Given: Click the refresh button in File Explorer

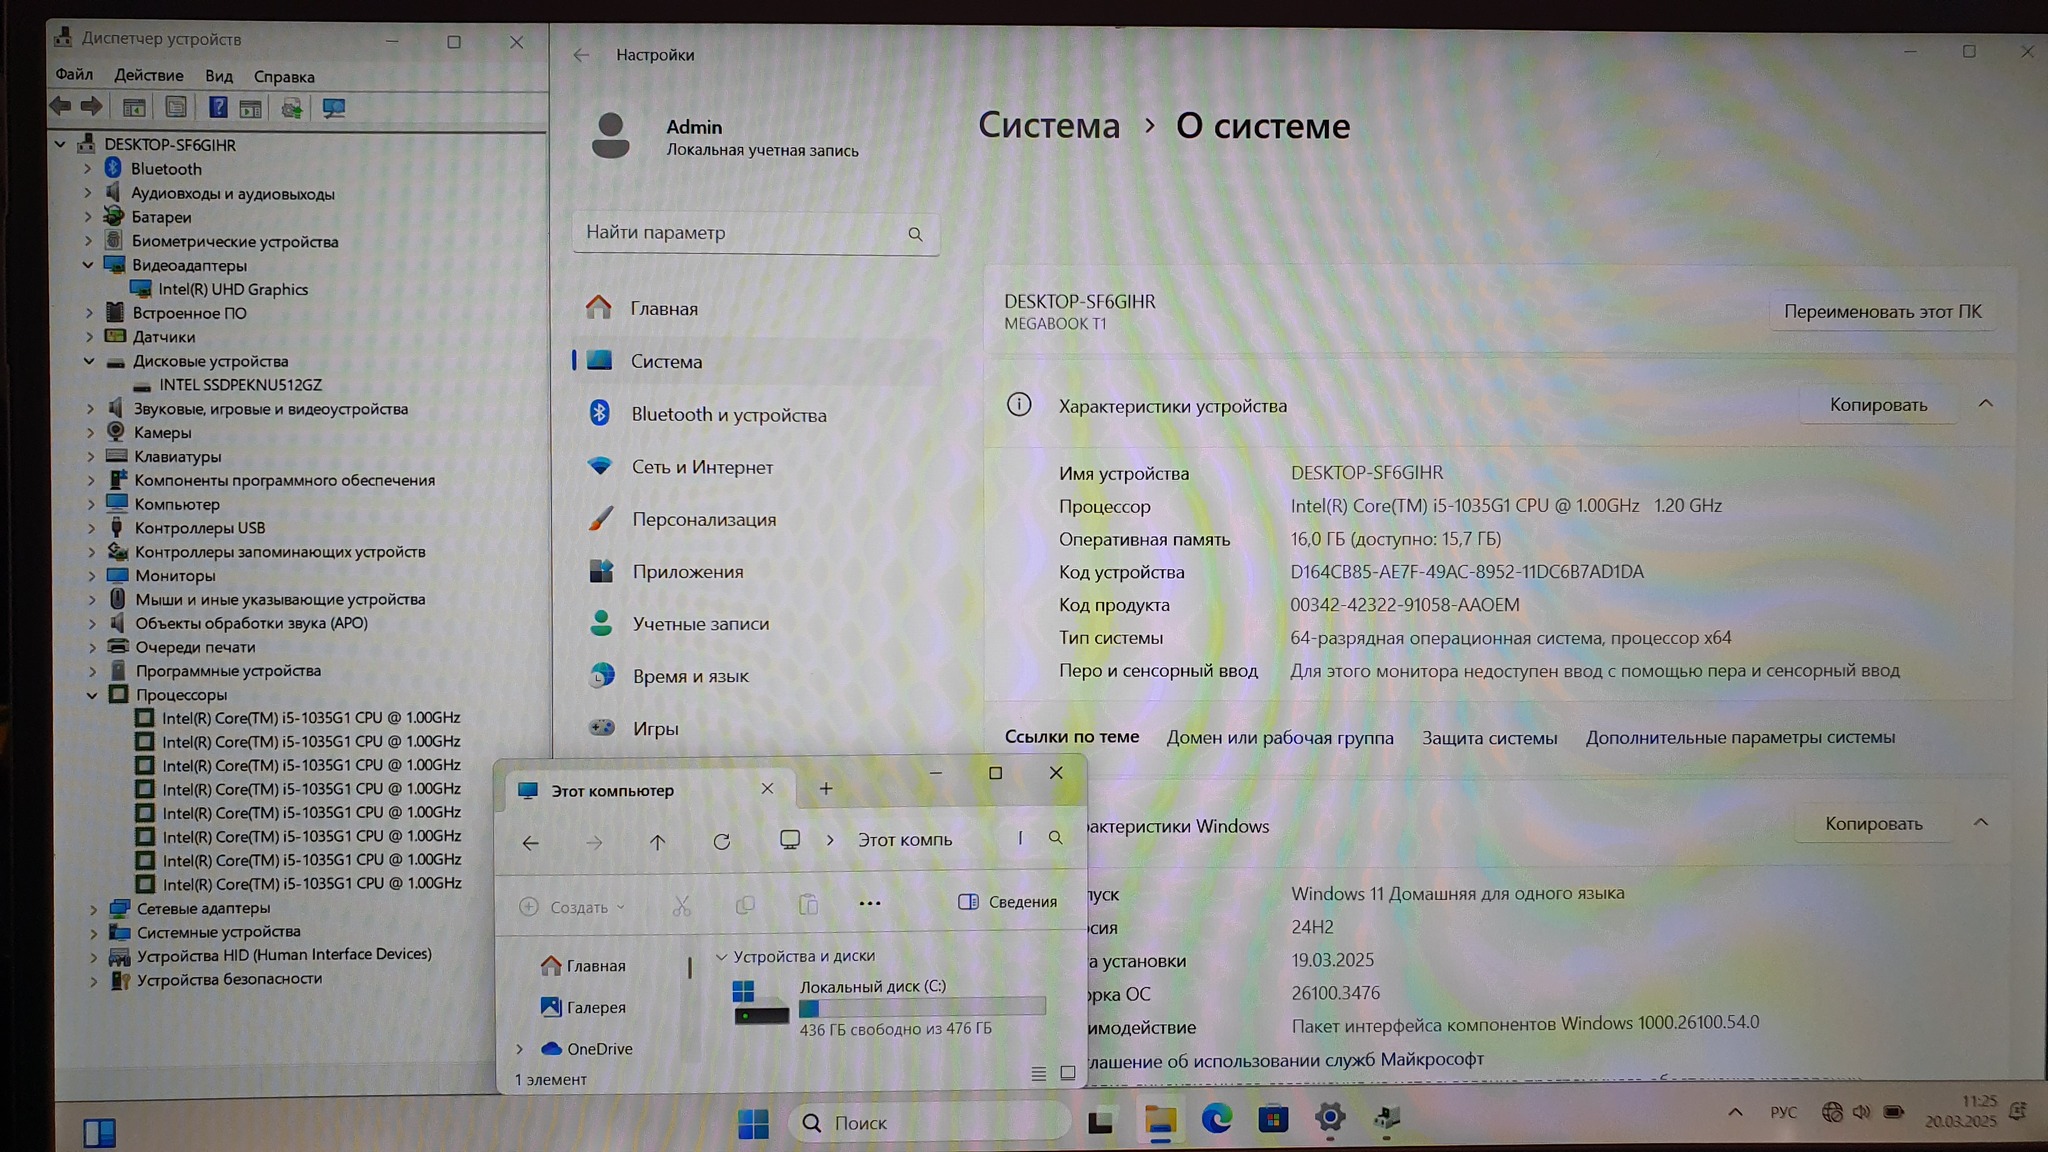Looking at the screenshot, I should pyautogui.click(x=721, y=842).
